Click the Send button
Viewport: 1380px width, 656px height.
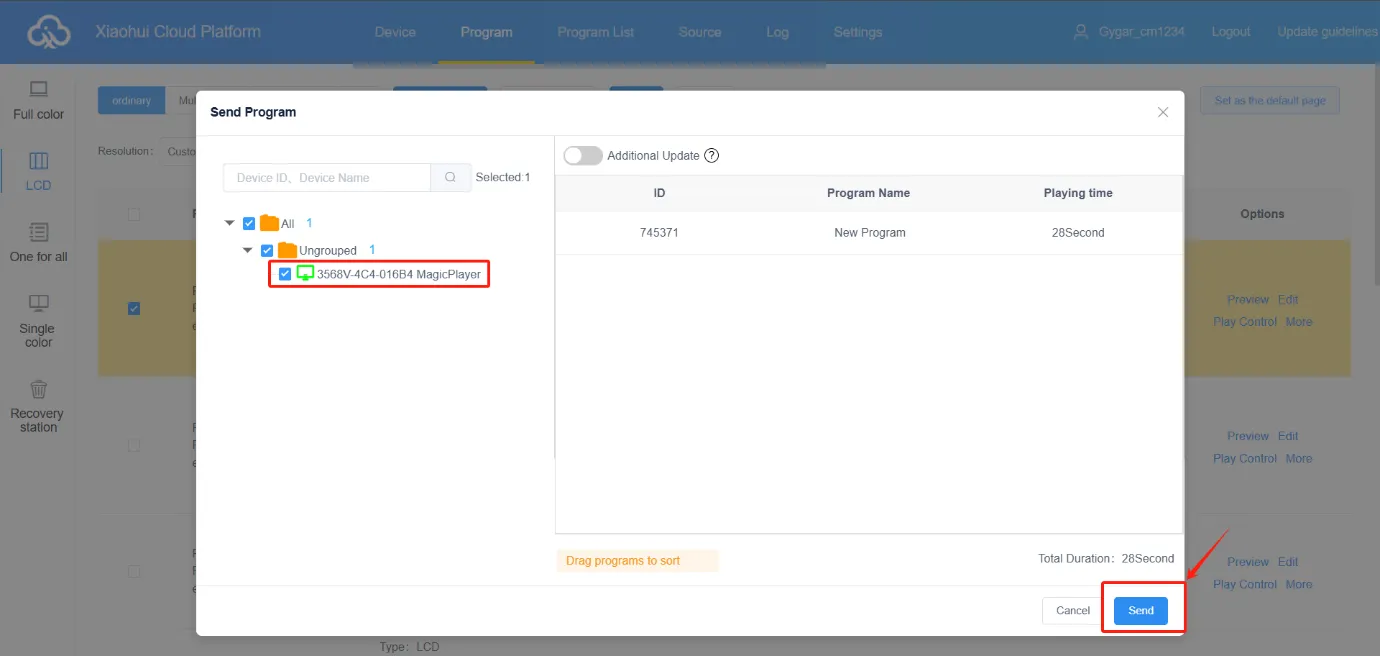click(1141, 610)
